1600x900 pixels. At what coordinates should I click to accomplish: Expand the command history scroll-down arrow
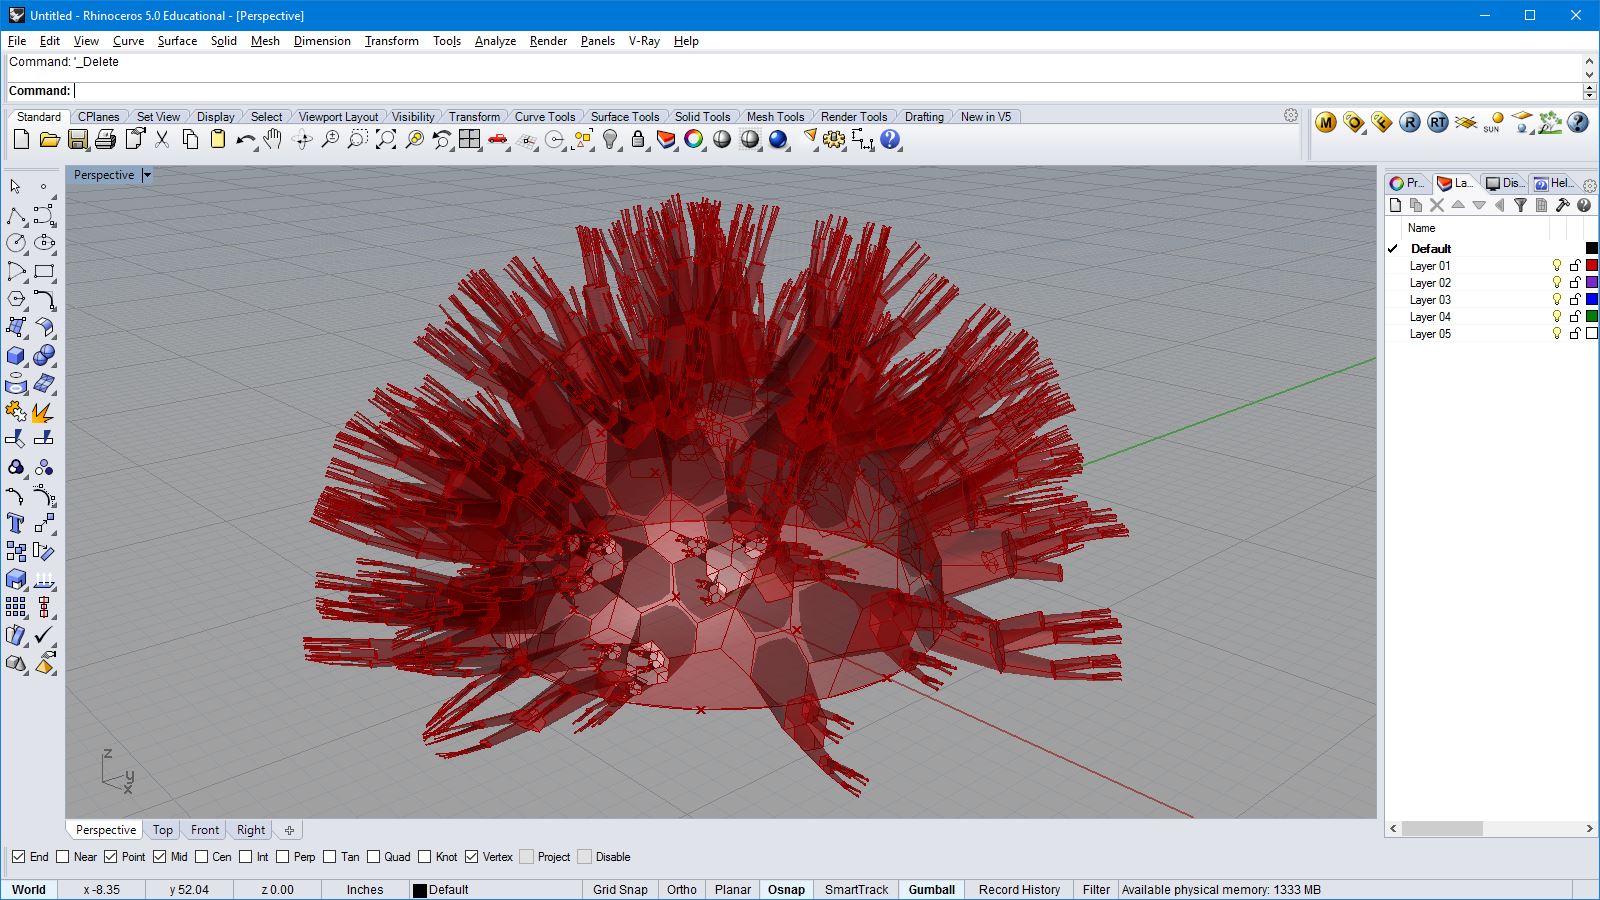click(x=1589, y=75)
